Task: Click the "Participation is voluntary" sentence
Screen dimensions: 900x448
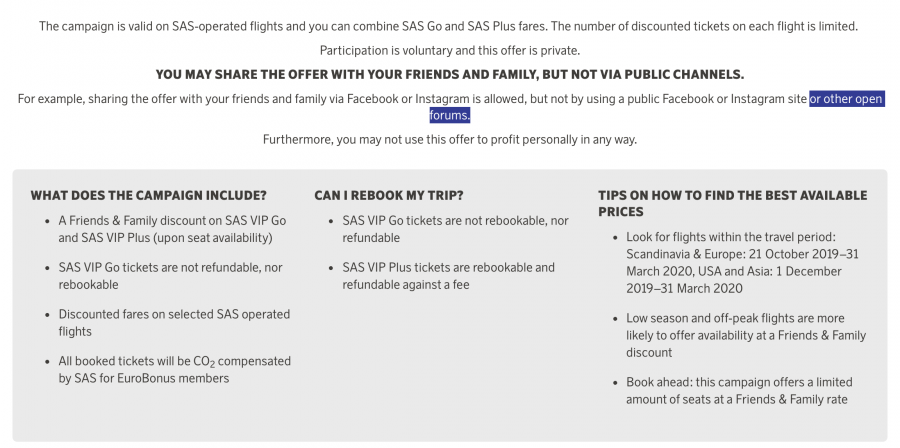Action: point(449,50)
